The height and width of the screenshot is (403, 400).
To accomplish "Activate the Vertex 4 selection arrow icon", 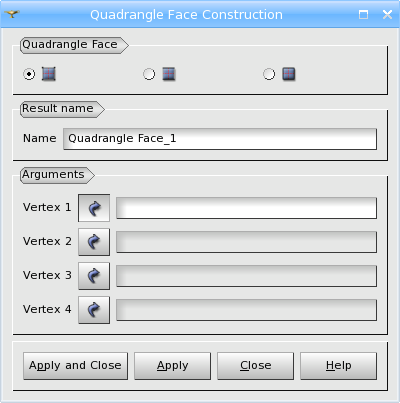I will (x=94, y=310).
